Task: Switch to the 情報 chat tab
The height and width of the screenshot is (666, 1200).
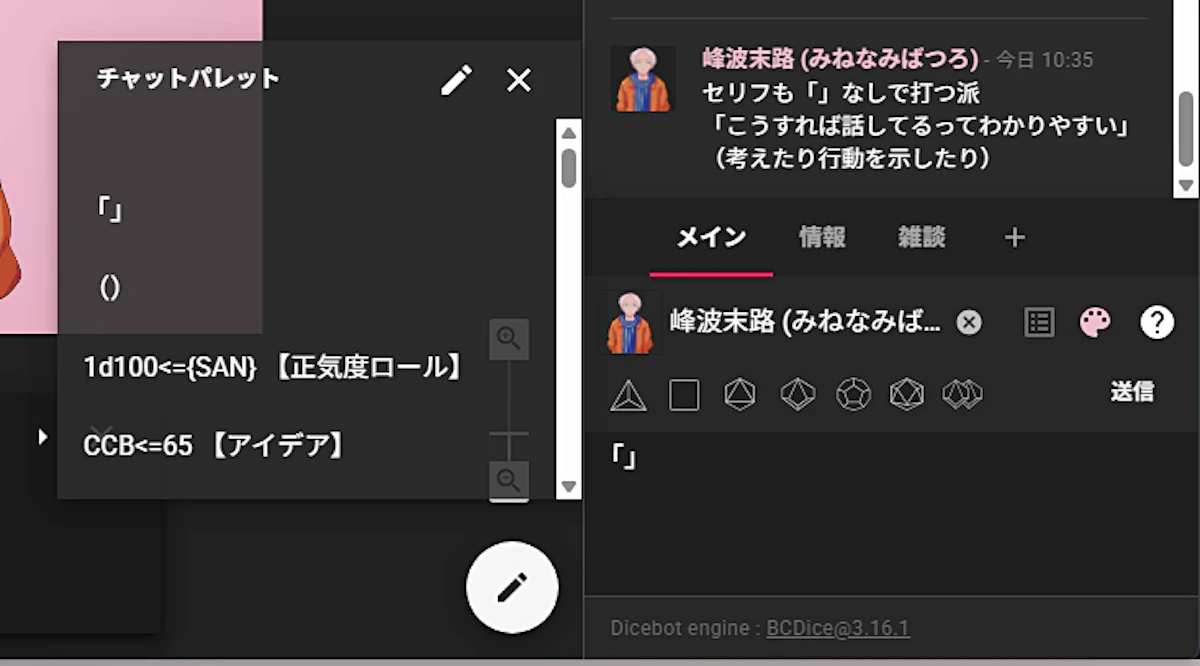Action: click(822, 237)
